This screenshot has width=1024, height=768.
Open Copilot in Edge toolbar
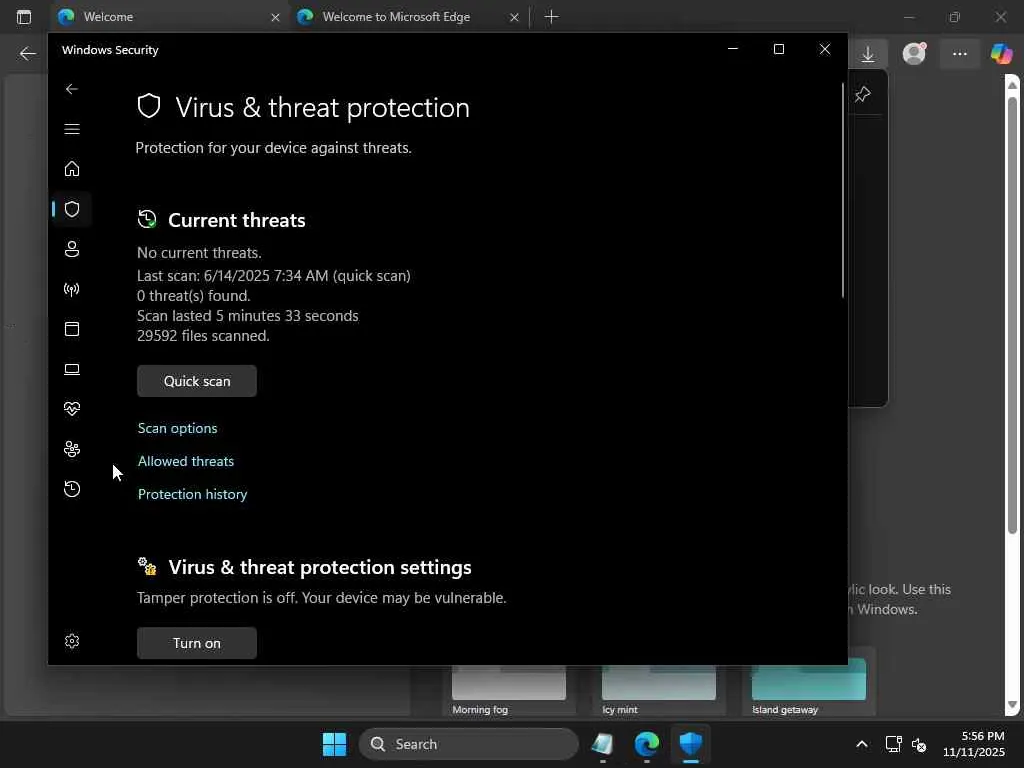click(1001, 54)
